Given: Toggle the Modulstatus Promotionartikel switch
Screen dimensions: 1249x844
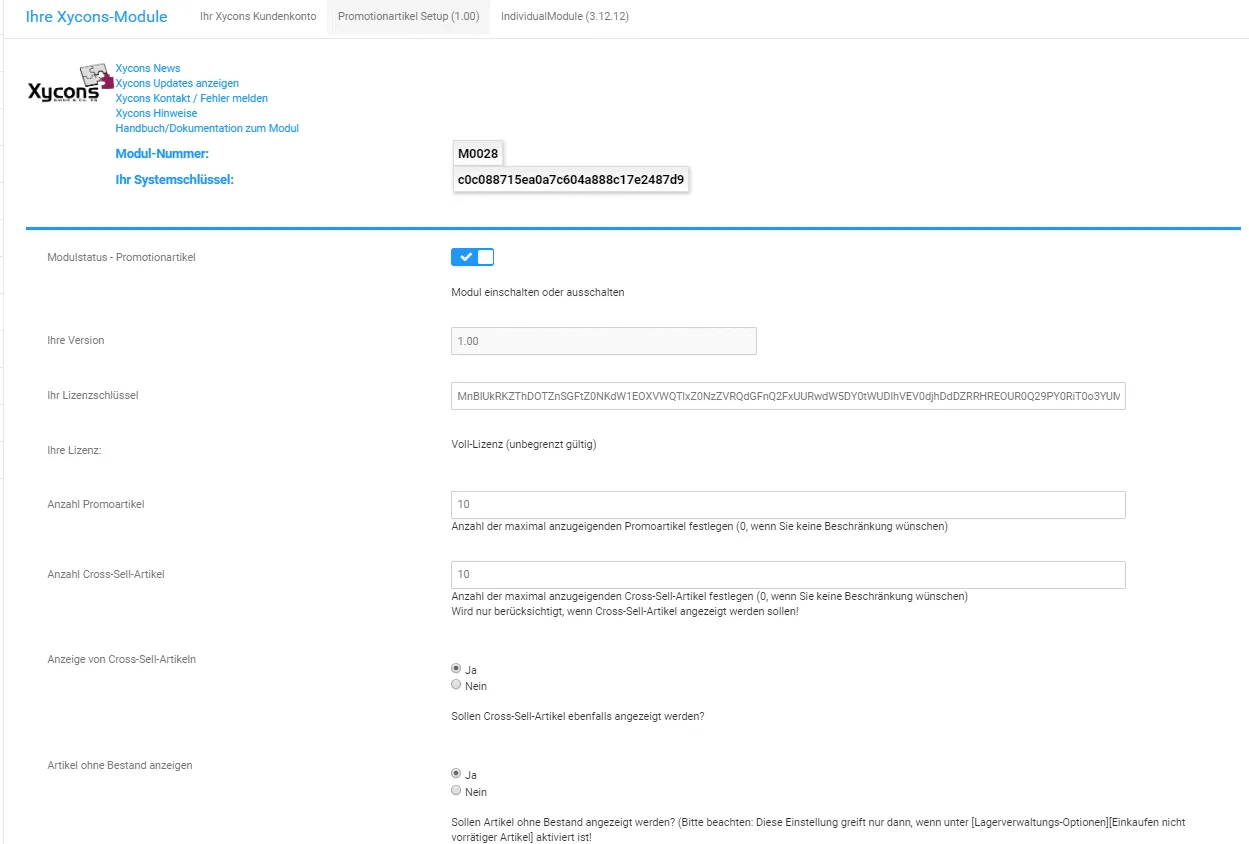Looking at the screenshot, I should coord(473,257).
